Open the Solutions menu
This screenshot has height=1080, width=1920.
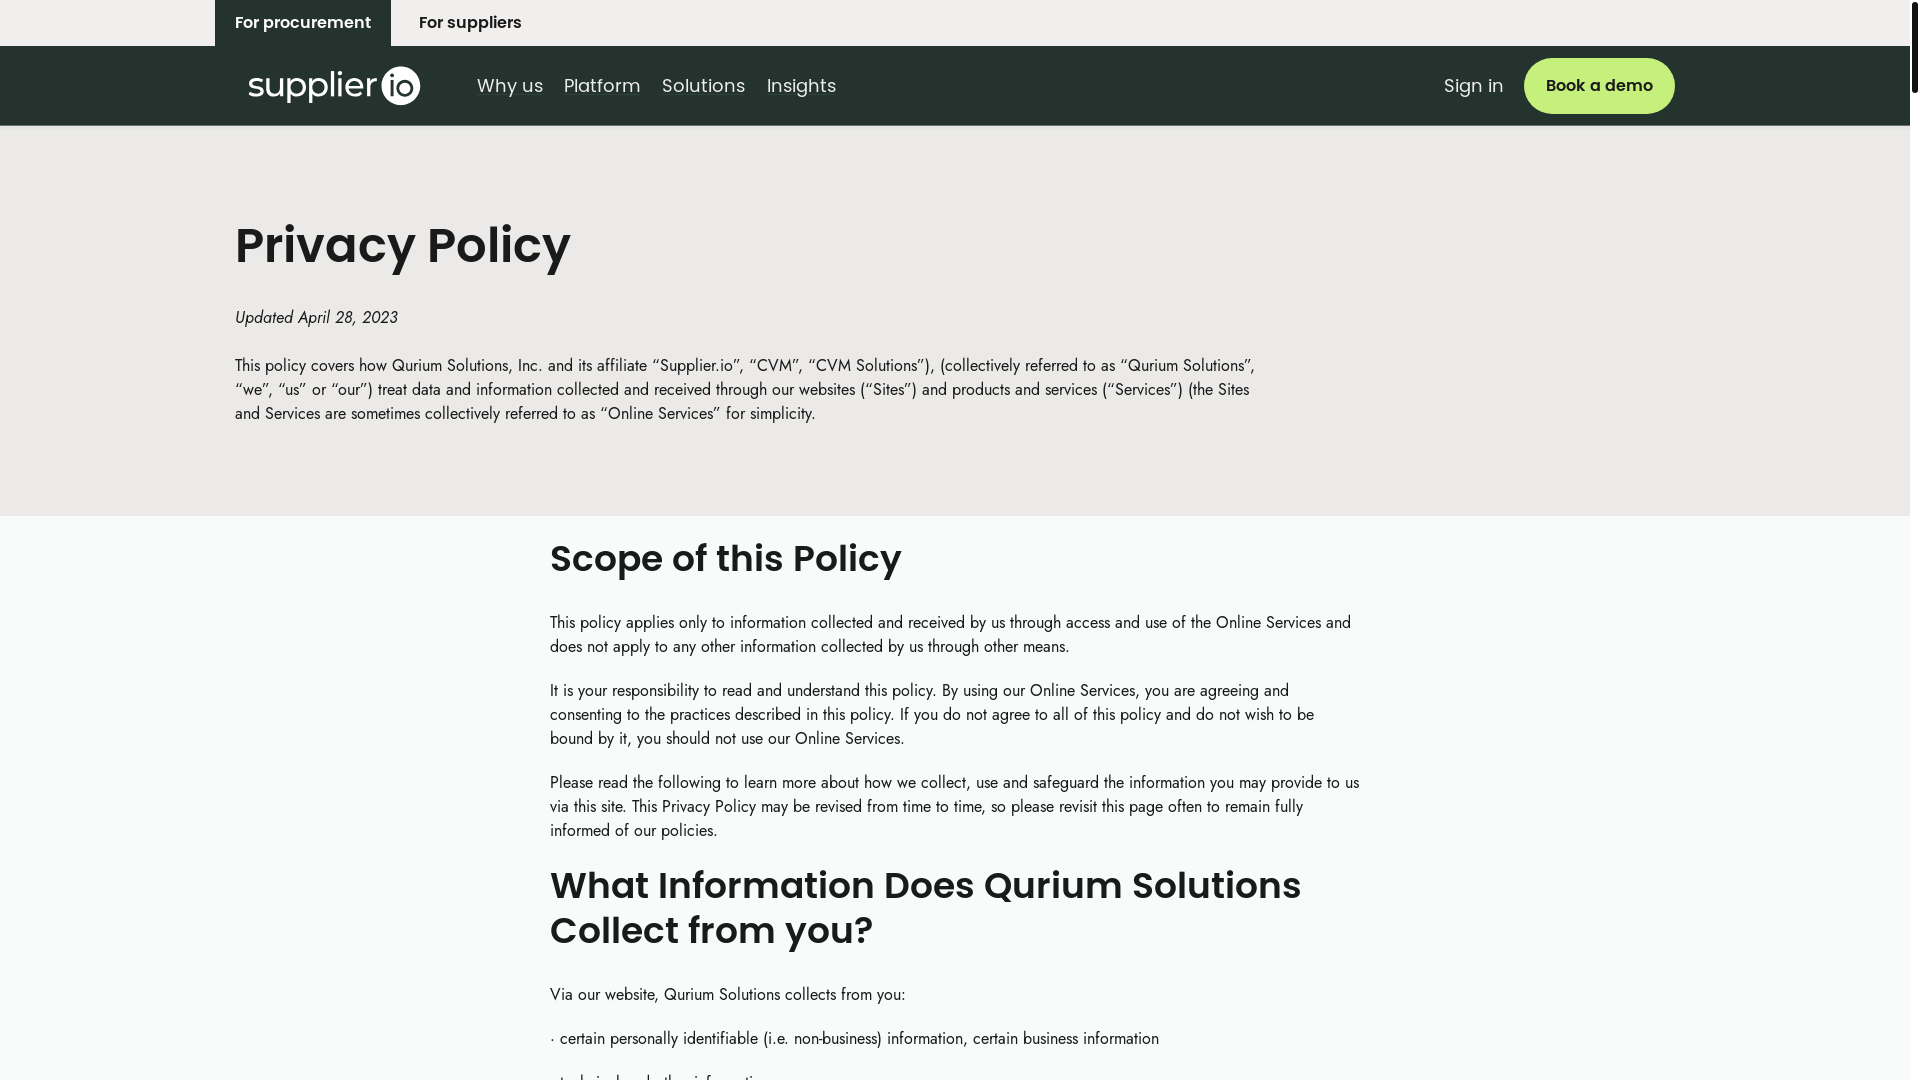[x=703, y=86]
